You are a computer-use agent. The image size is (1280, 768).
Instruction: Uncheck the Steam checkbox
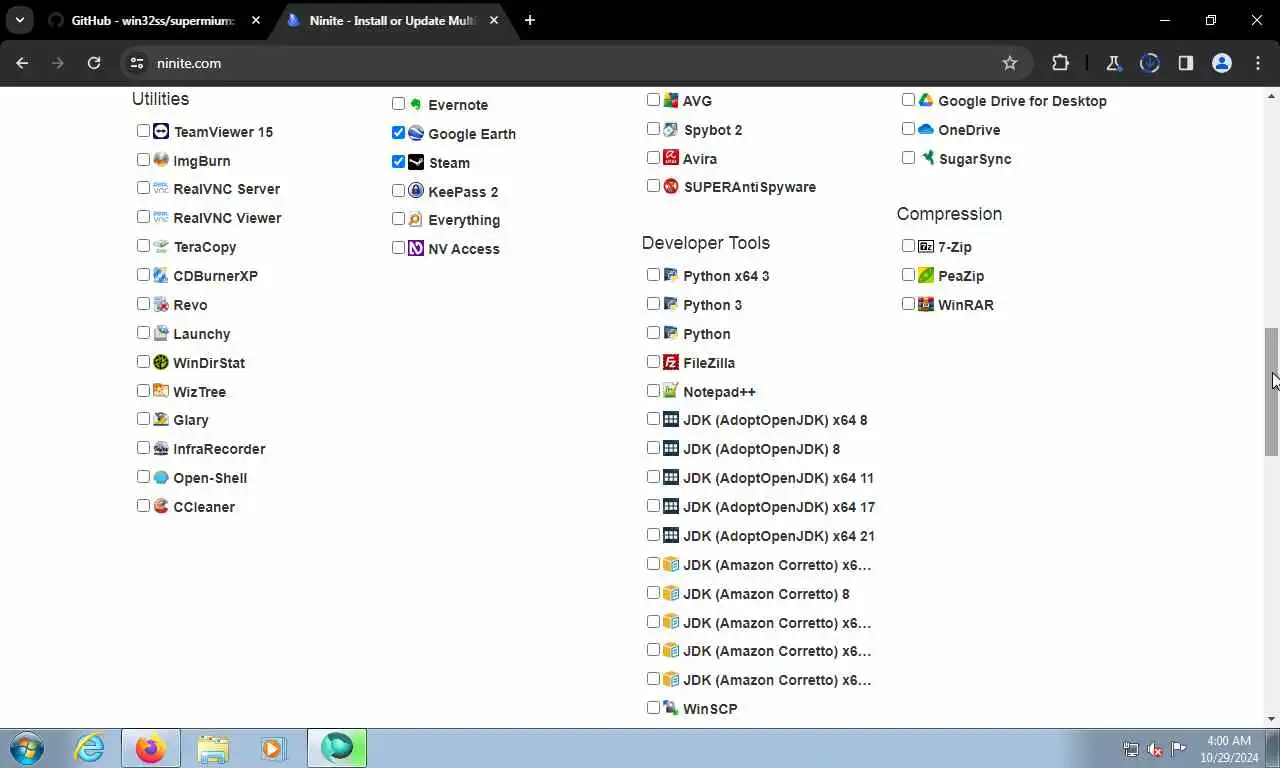pyautogui.click(x=398, y=161)
